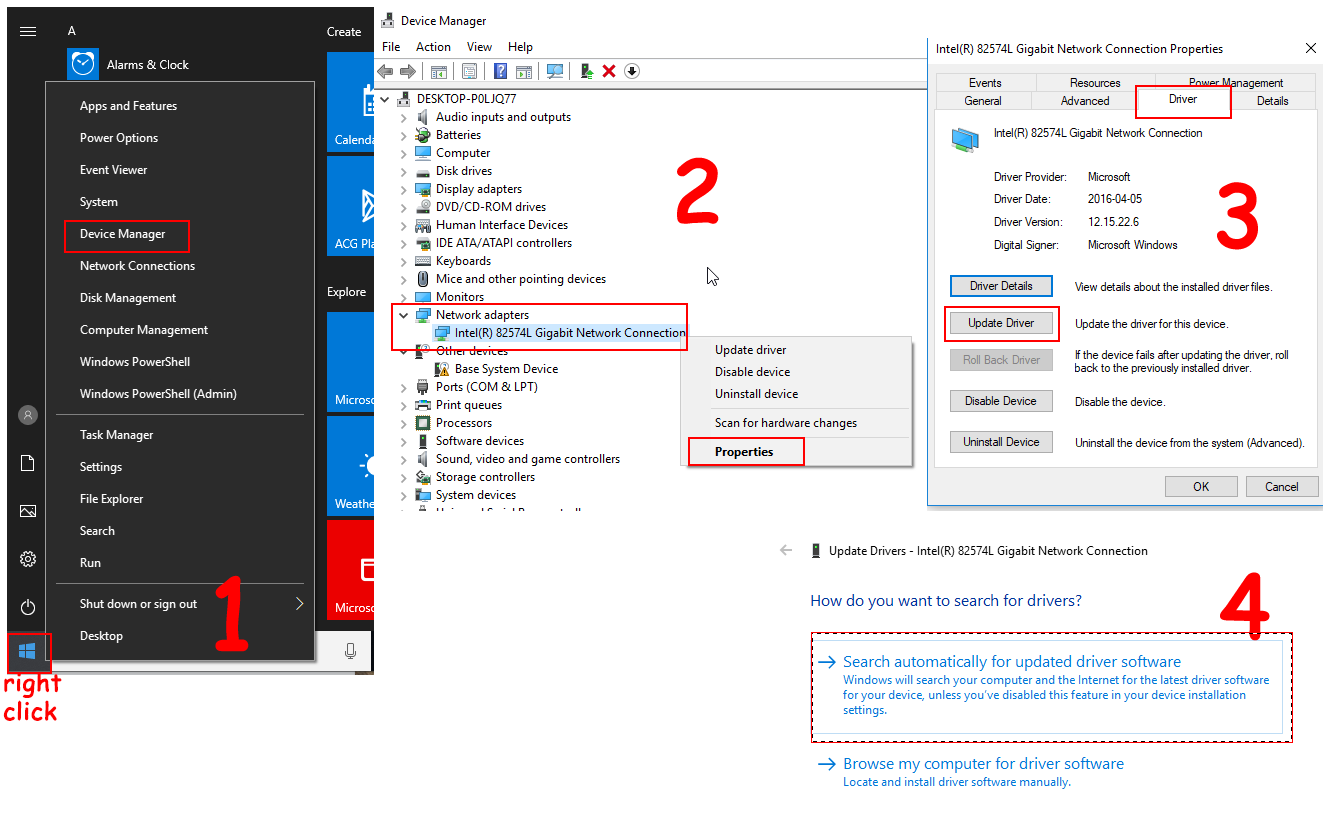Click the Back arrow in Device Manager toolbar
The width and height of the screenshot is (1323, 817).
(x=385, y=71)
